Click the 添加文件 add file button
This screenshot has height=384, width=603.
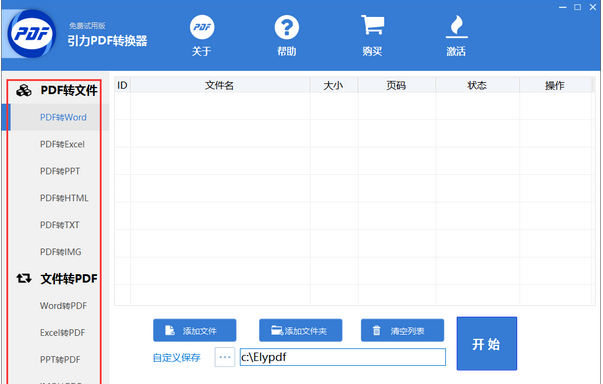click(195, 330)
